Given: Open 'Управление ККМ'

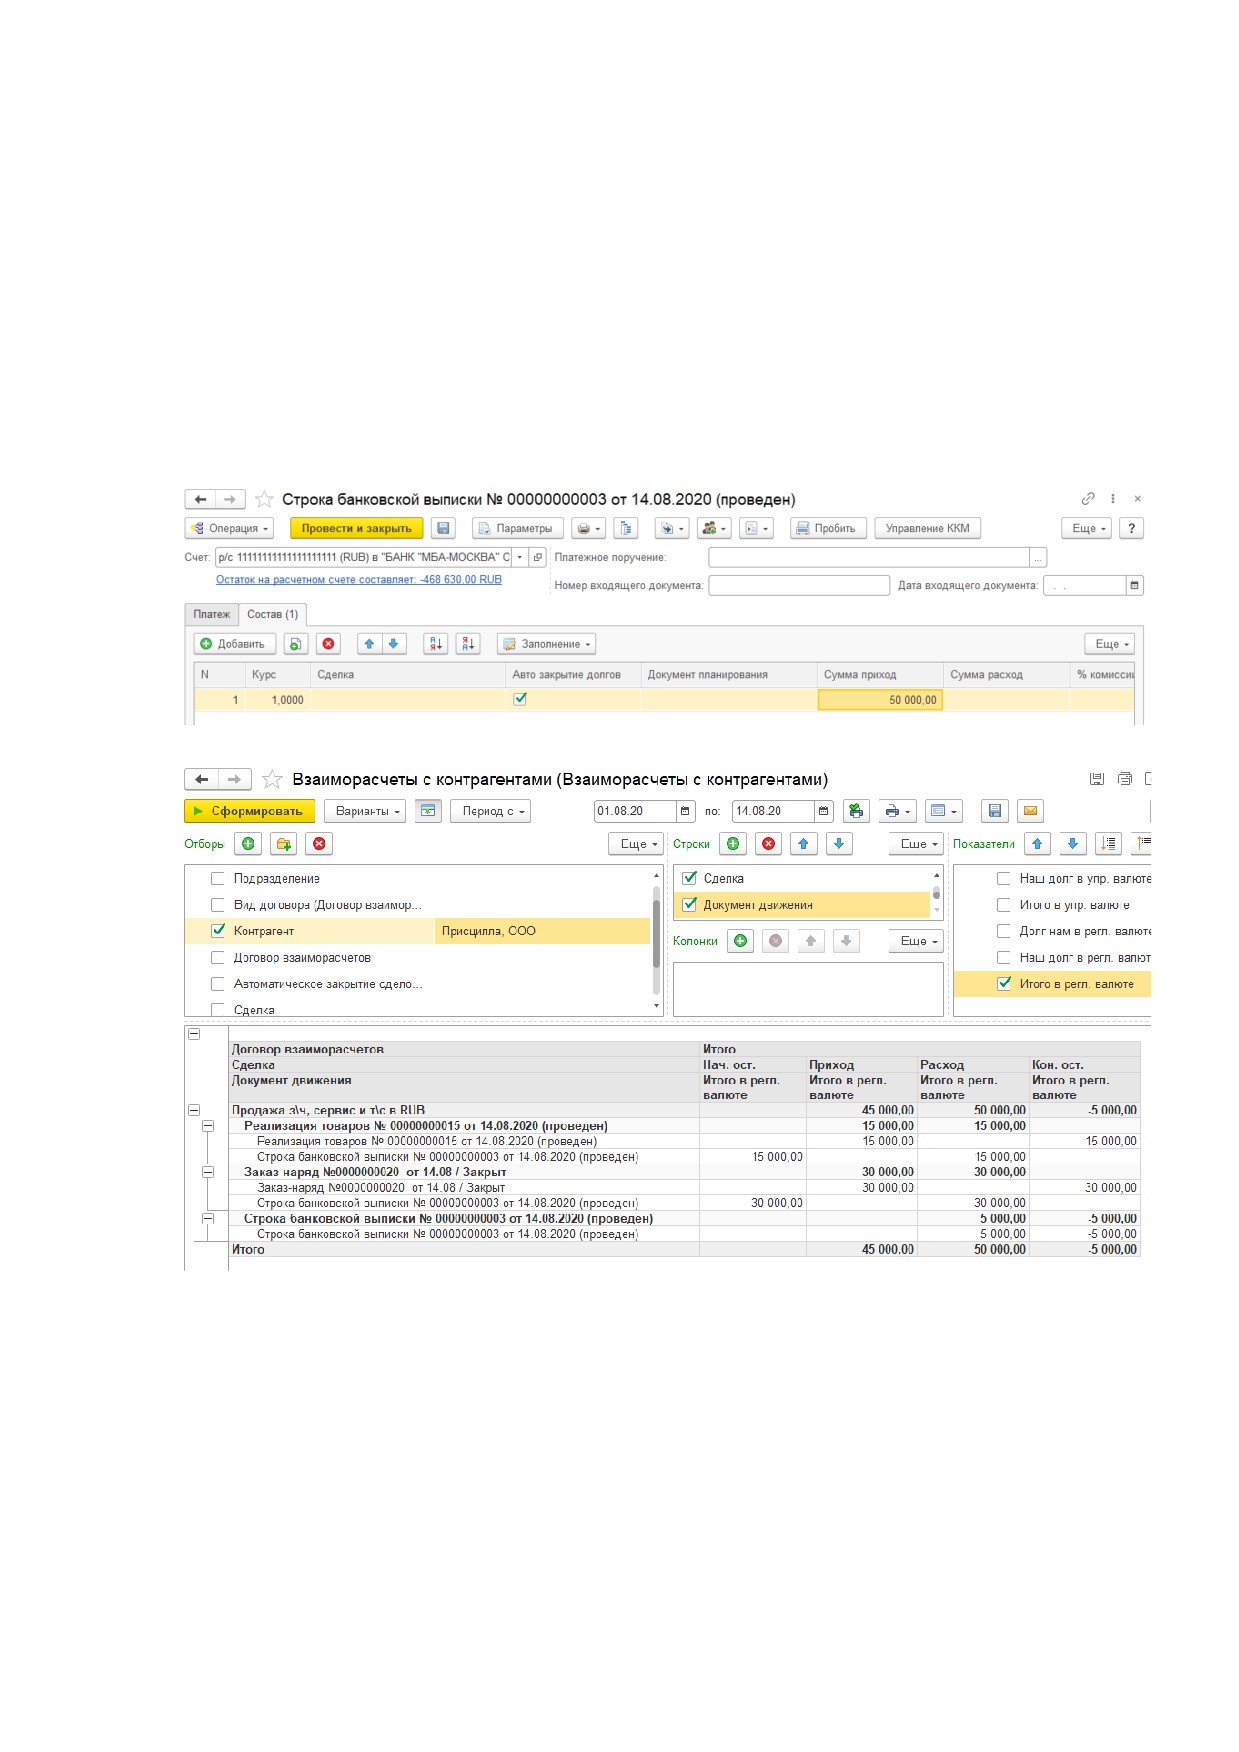Looking at the screenshot, I should [927, 528].
